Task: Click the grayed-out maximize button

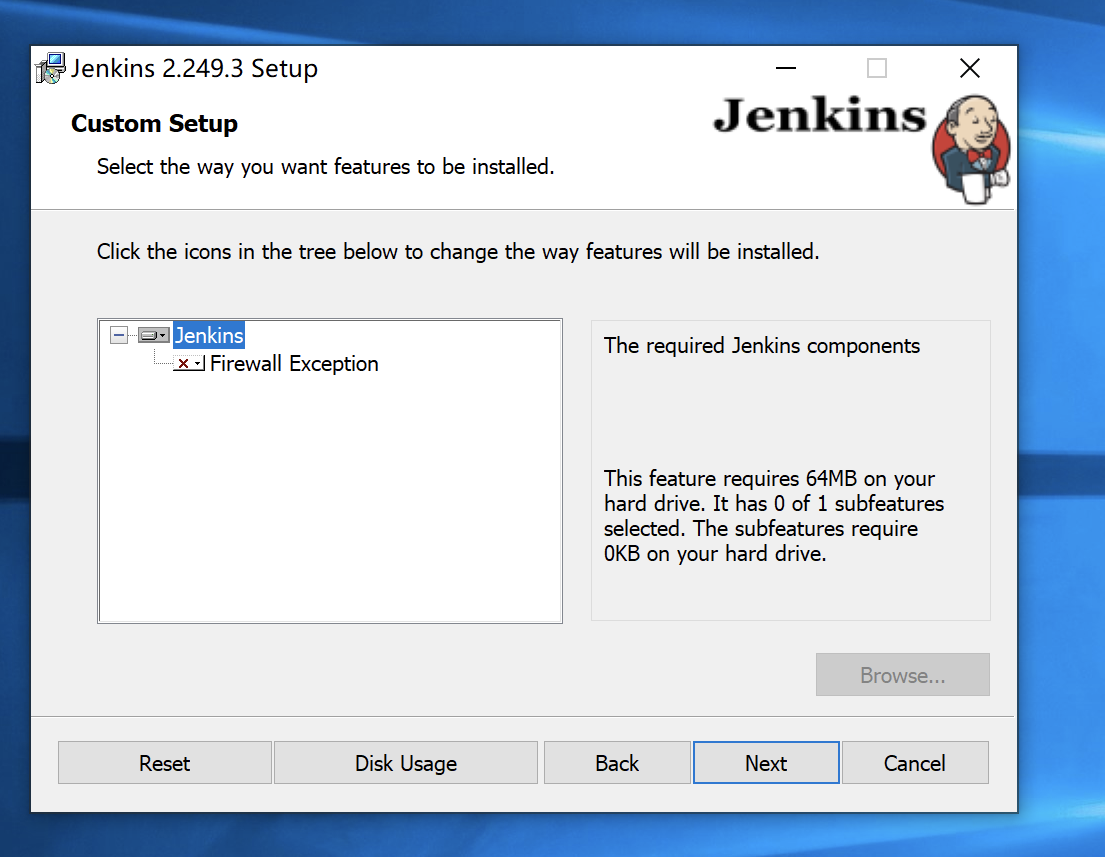Action: click(x=877, y=68)
